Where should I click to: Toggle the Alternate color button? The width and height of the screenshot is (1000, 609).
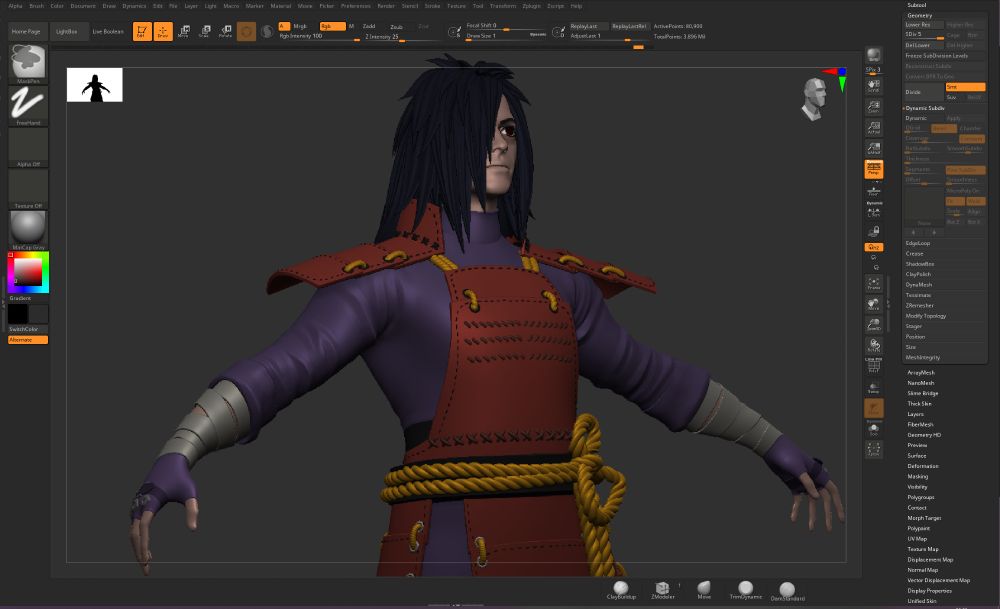27,340
